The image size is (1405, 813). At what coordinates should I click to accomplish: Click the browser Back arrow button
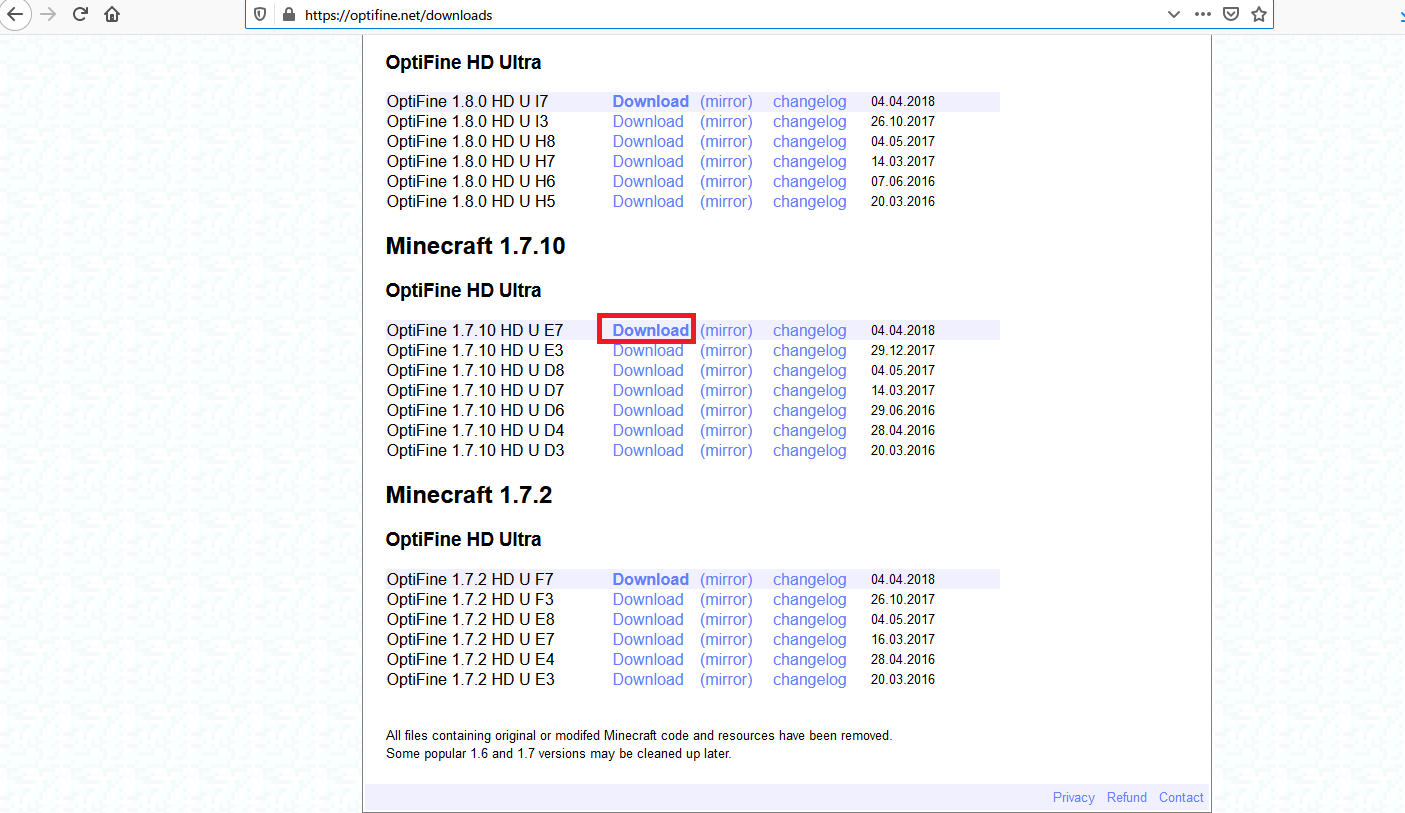click(x=15, y=15)
